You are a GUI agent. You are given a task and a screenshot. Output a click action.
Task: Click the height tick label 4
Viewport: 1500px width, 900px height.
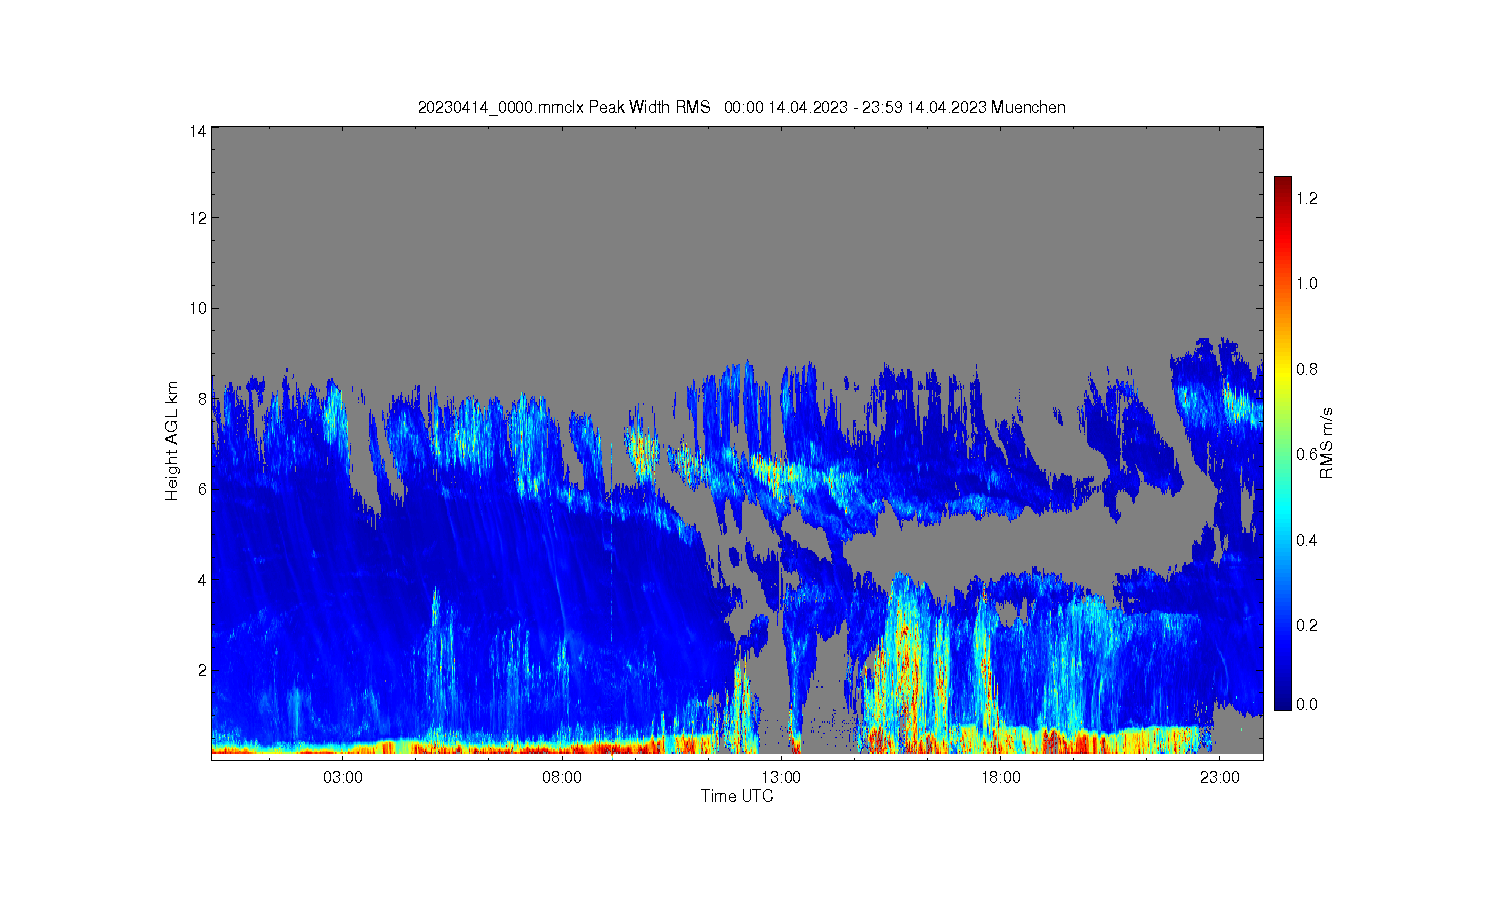[202, 579]
